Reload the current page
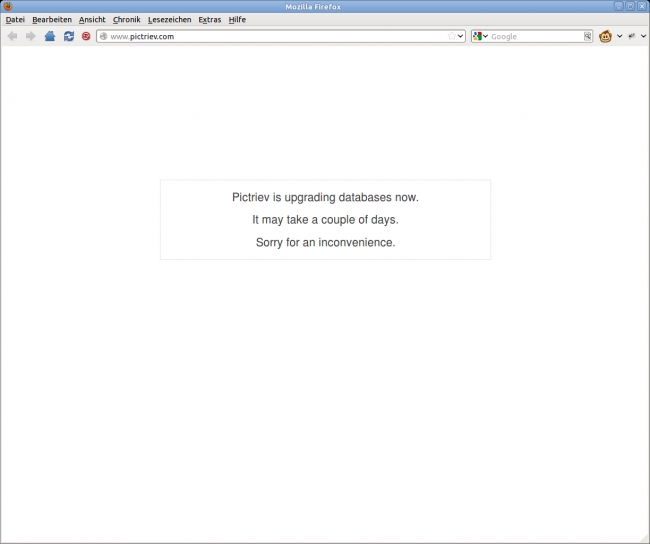 [69, 36]
